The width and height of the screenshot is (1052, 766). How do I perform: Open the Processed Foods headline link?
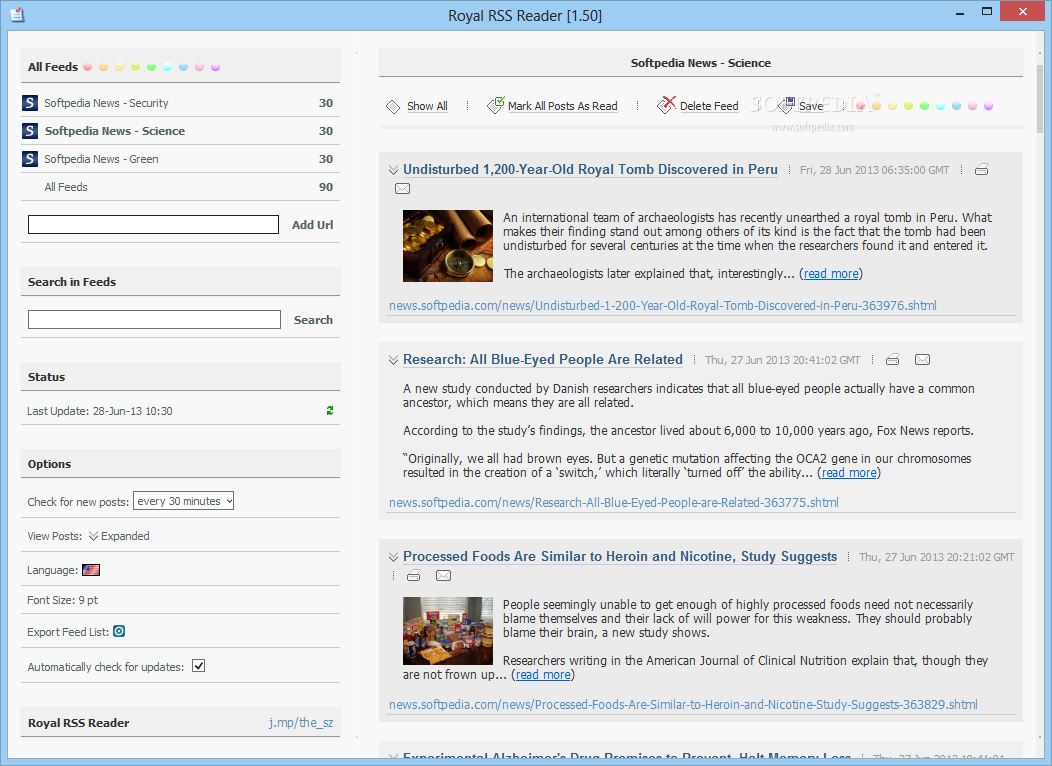click(620, 557)
